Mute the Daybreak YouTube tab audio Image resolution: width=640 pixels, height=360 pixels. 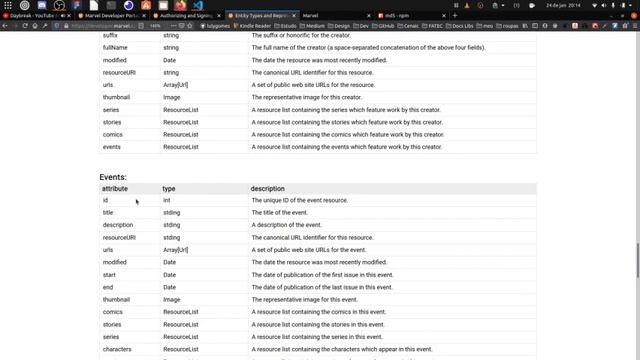[62, 16]
